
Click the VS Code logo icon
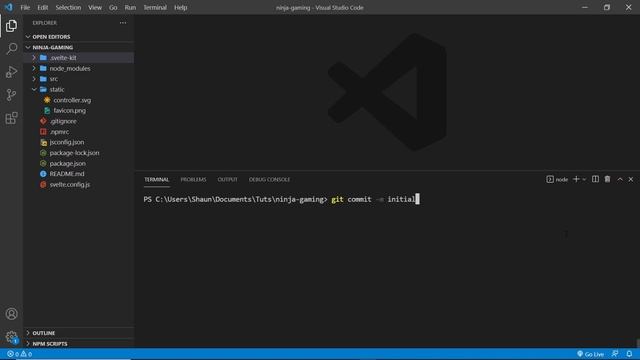9,7
